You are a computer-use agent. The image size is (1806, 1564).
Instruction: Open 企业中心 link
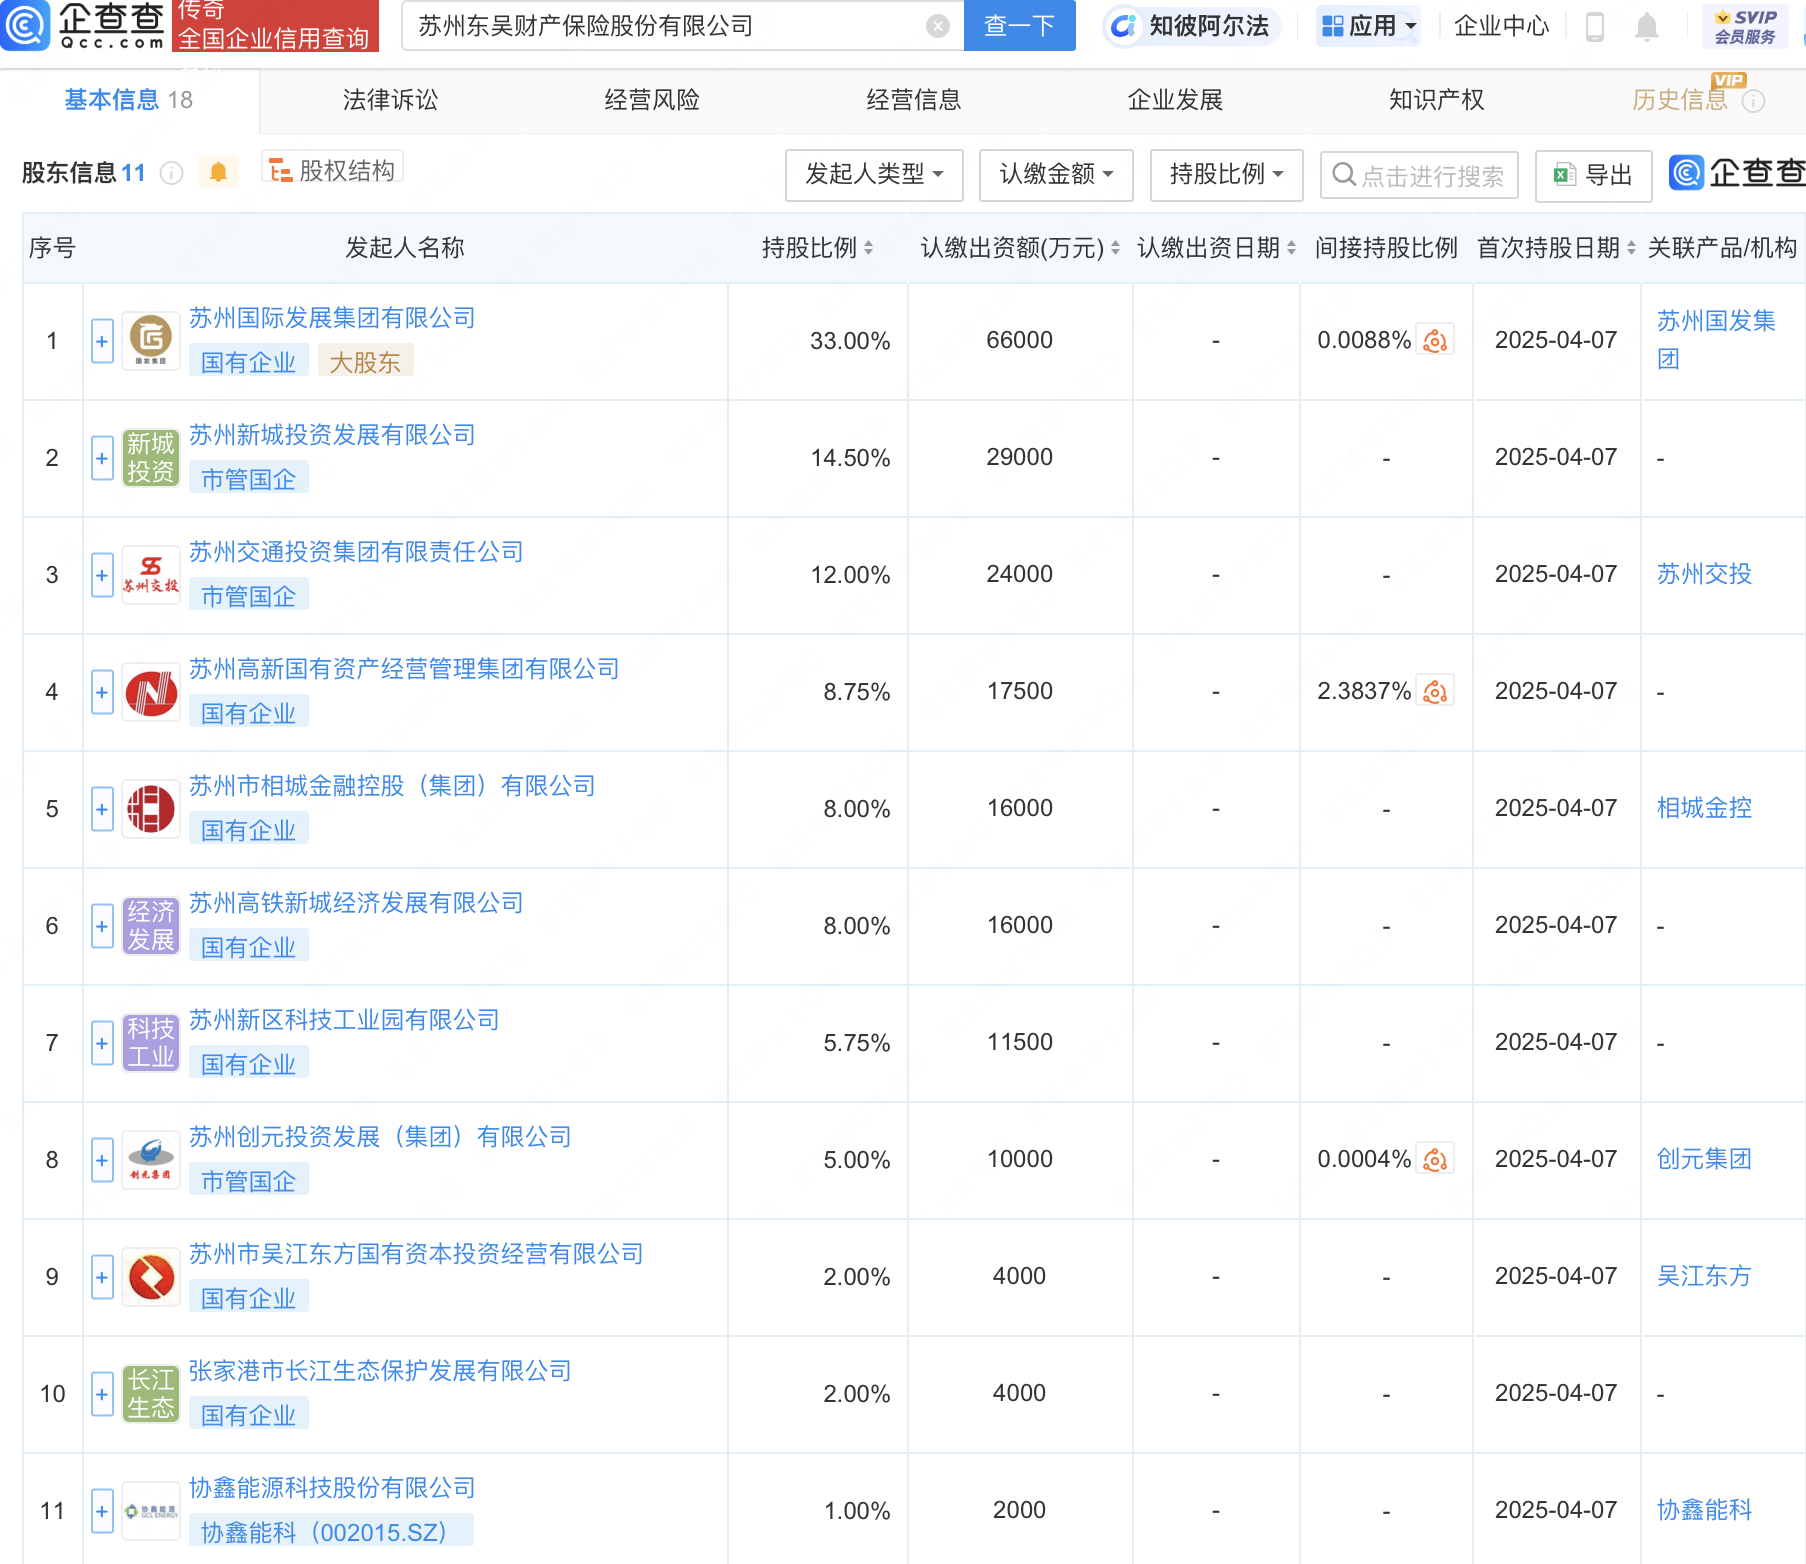tap(1501, 26)
